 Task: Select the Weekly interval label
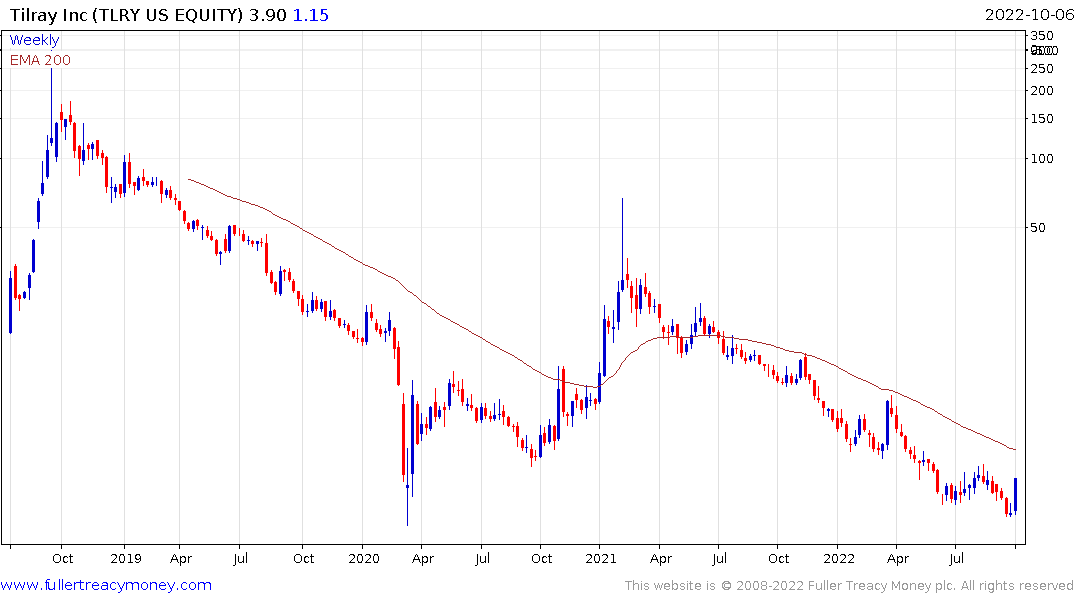coord(34,40)
